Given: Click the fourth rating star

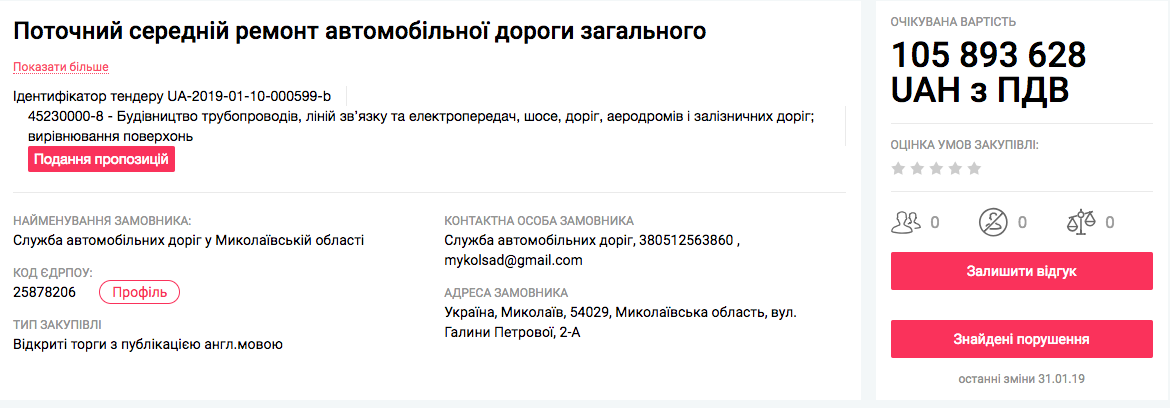Looking at the screenshot, I should pyautogui.click(x=955, y=168).
